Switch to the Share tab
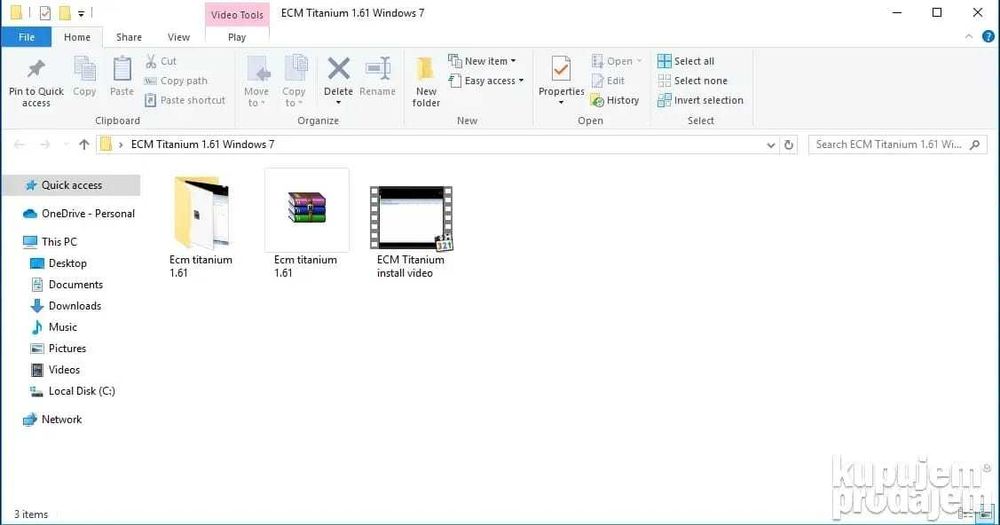 [x=129, y=37]
